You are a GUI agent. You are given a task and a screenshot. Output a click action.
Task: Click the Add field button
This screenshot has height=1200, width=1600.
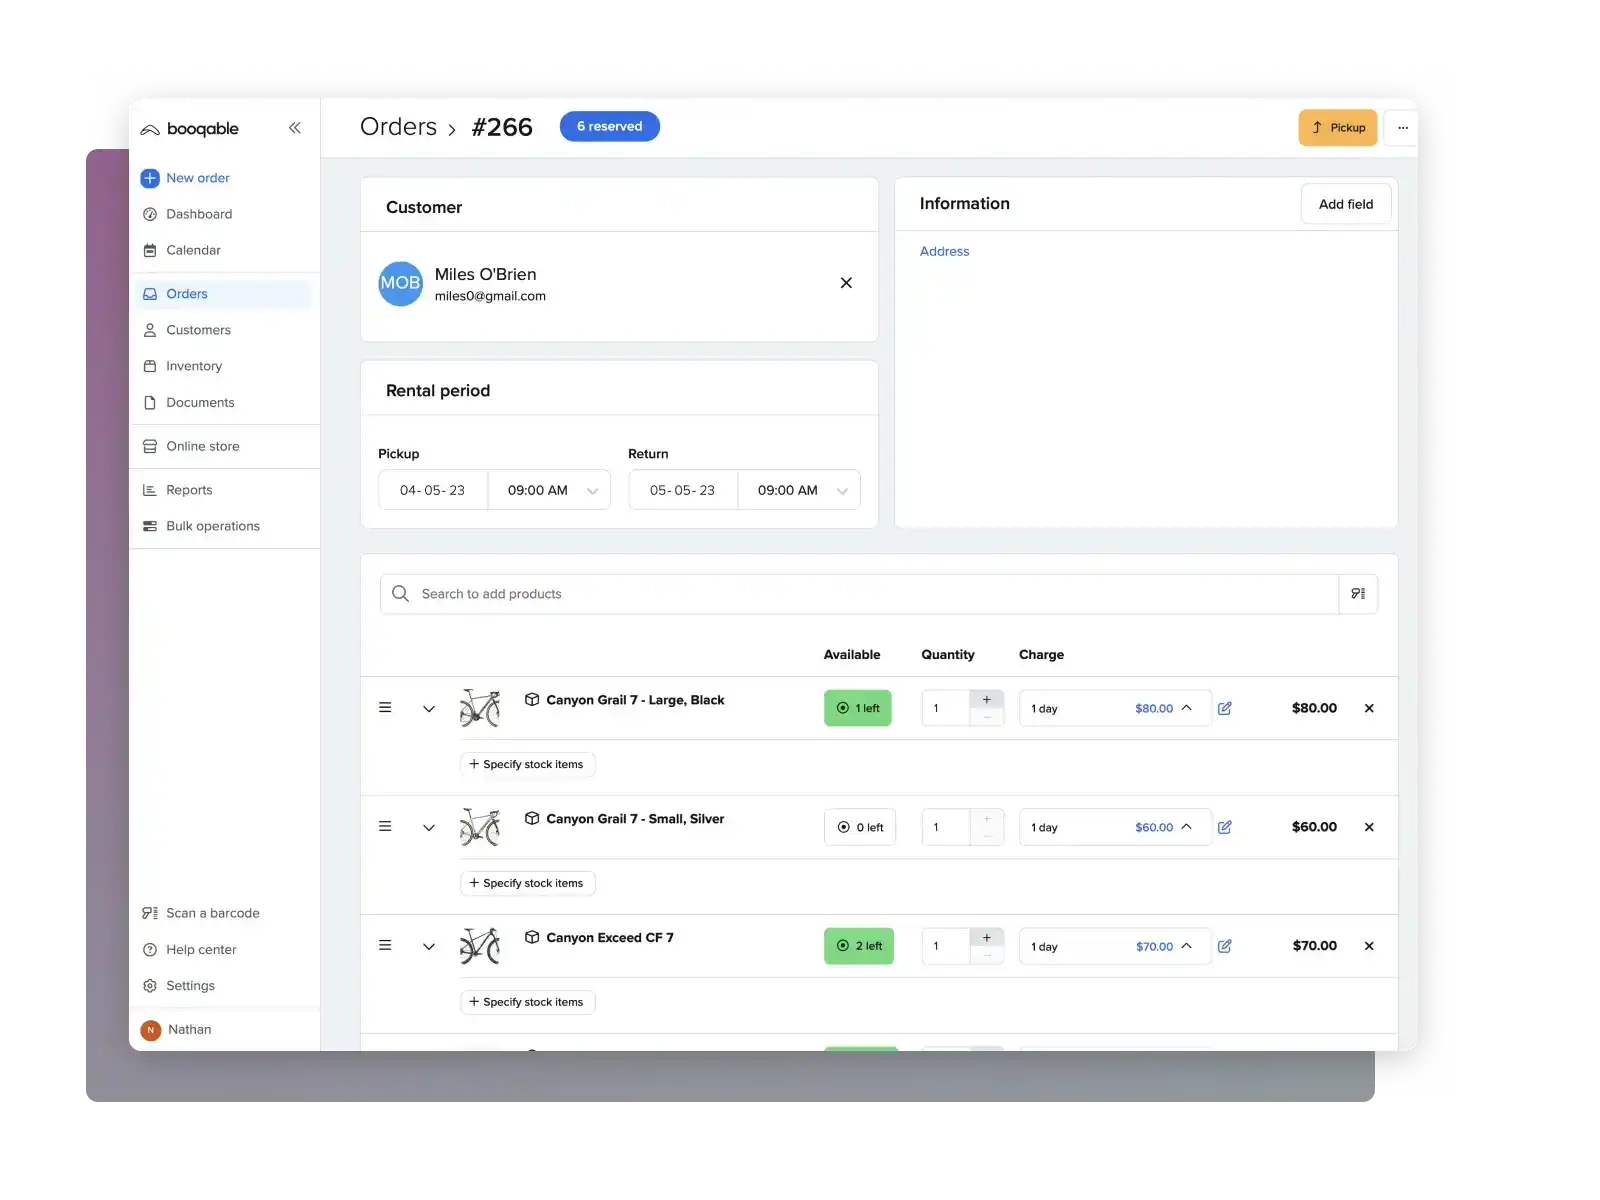click(1345, 204)
